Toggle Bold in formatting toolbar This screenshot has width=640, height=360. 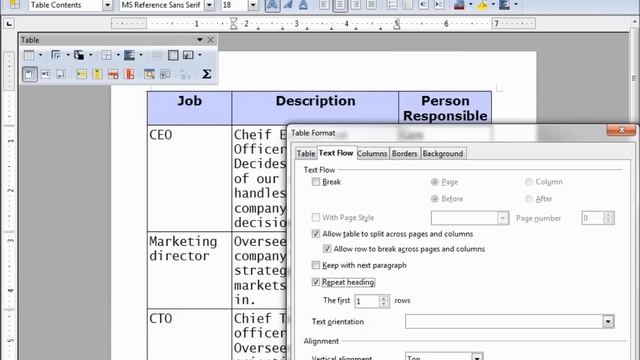pyautogui.click(x=272, y=5)
